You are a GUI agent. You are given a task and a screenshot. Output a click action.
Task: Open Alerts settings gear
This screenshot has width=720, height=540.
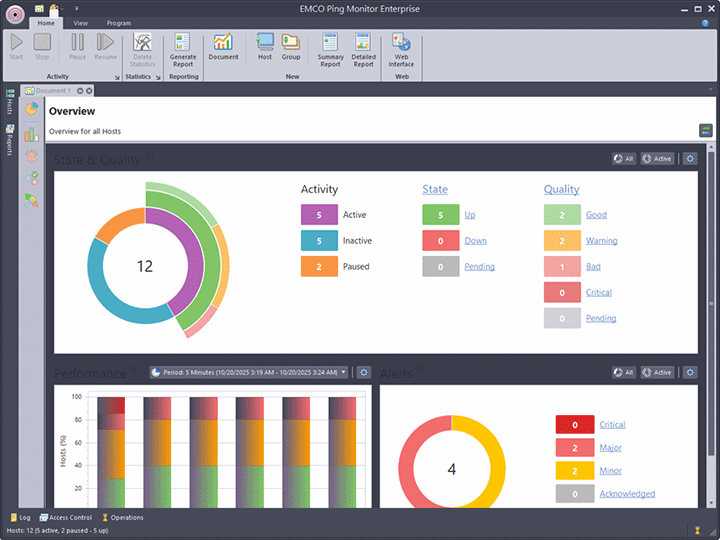(x=690, y=372)
